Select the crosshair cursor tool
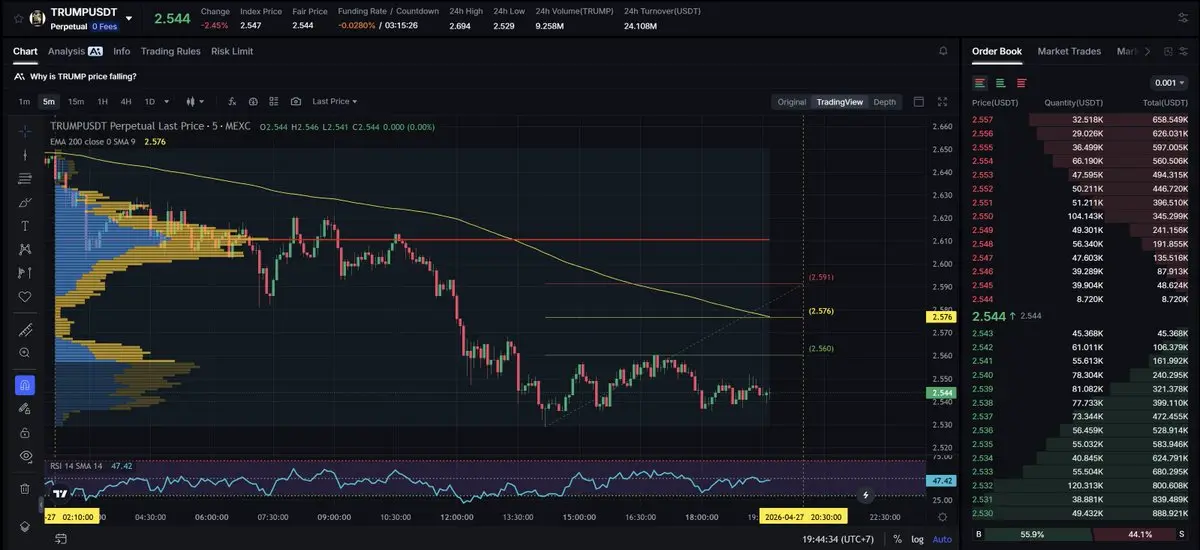 pos(25,131)
